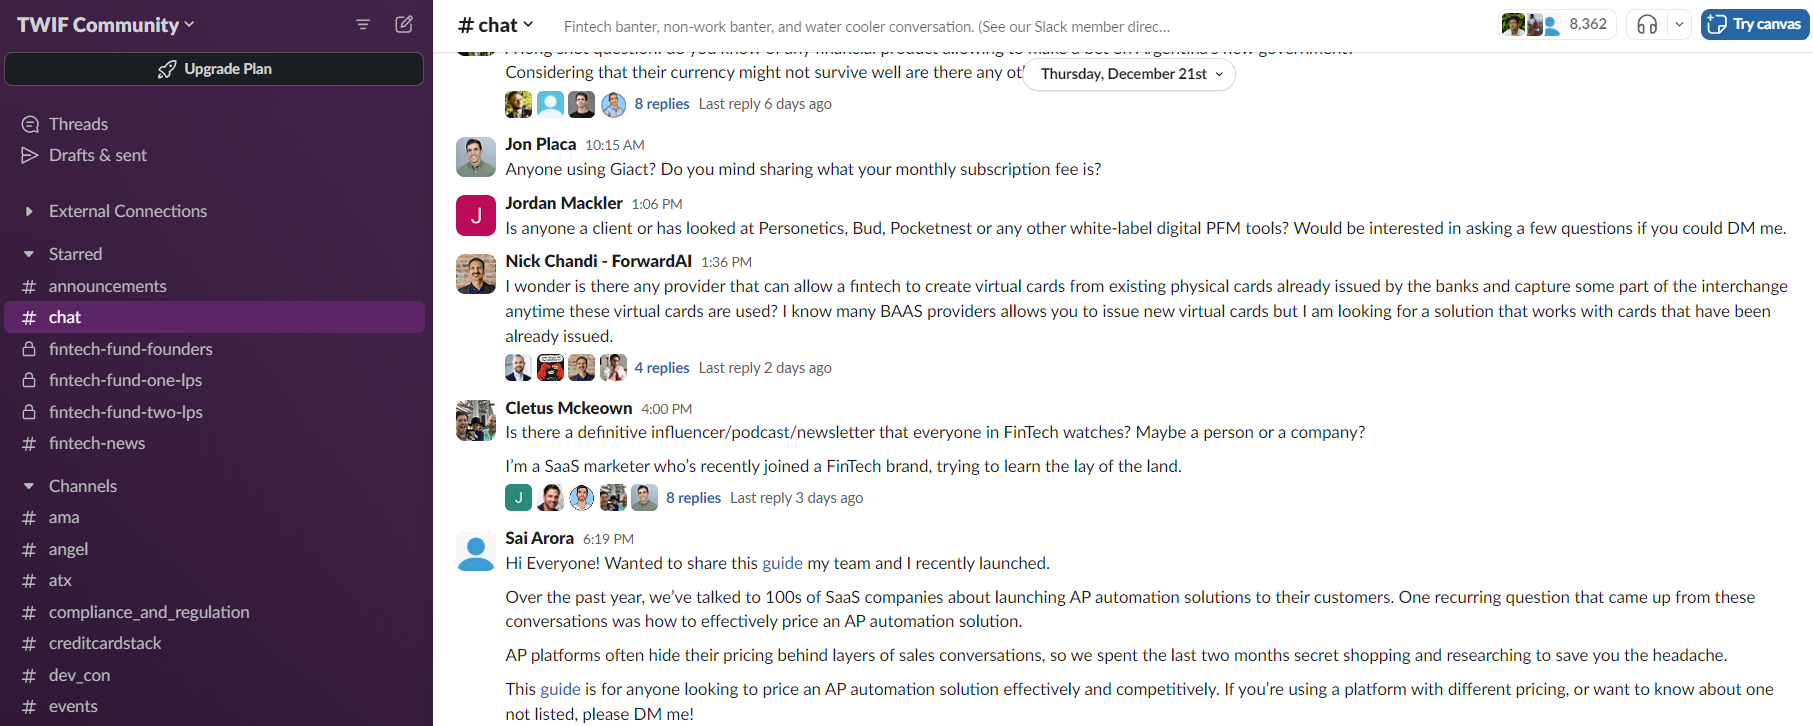Click the Upgrade Plan button

214,69
